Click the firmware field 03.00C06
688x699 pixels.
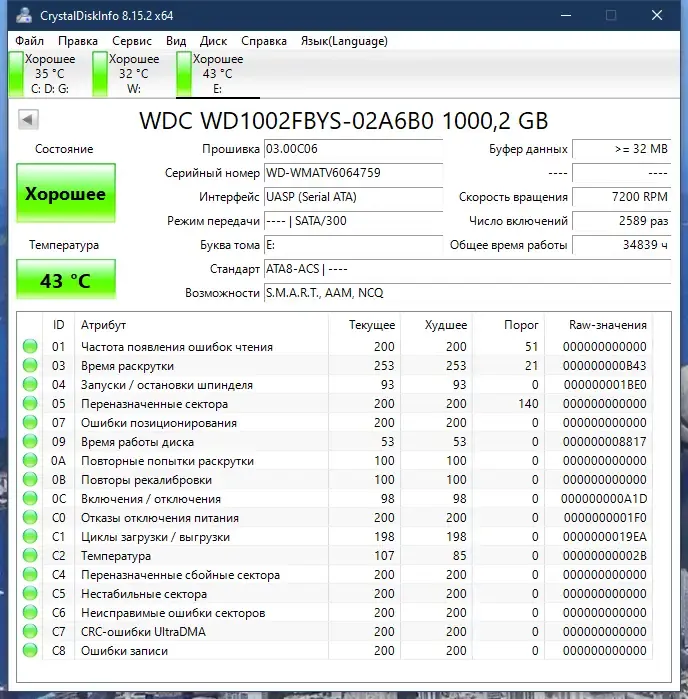pos(353,149)
